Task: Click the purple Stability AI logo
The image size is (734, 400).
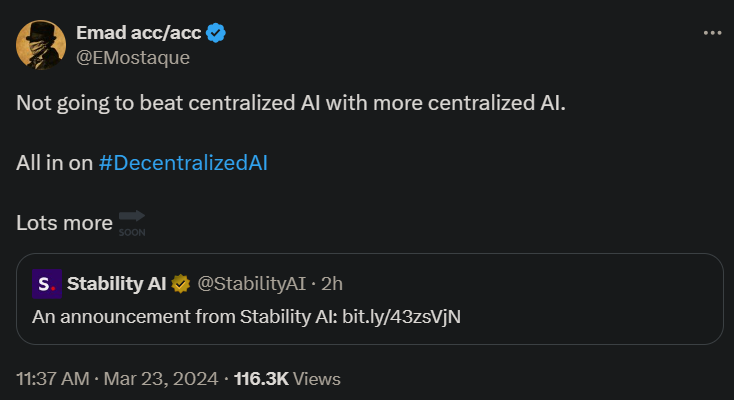Action: pos(47,284)
